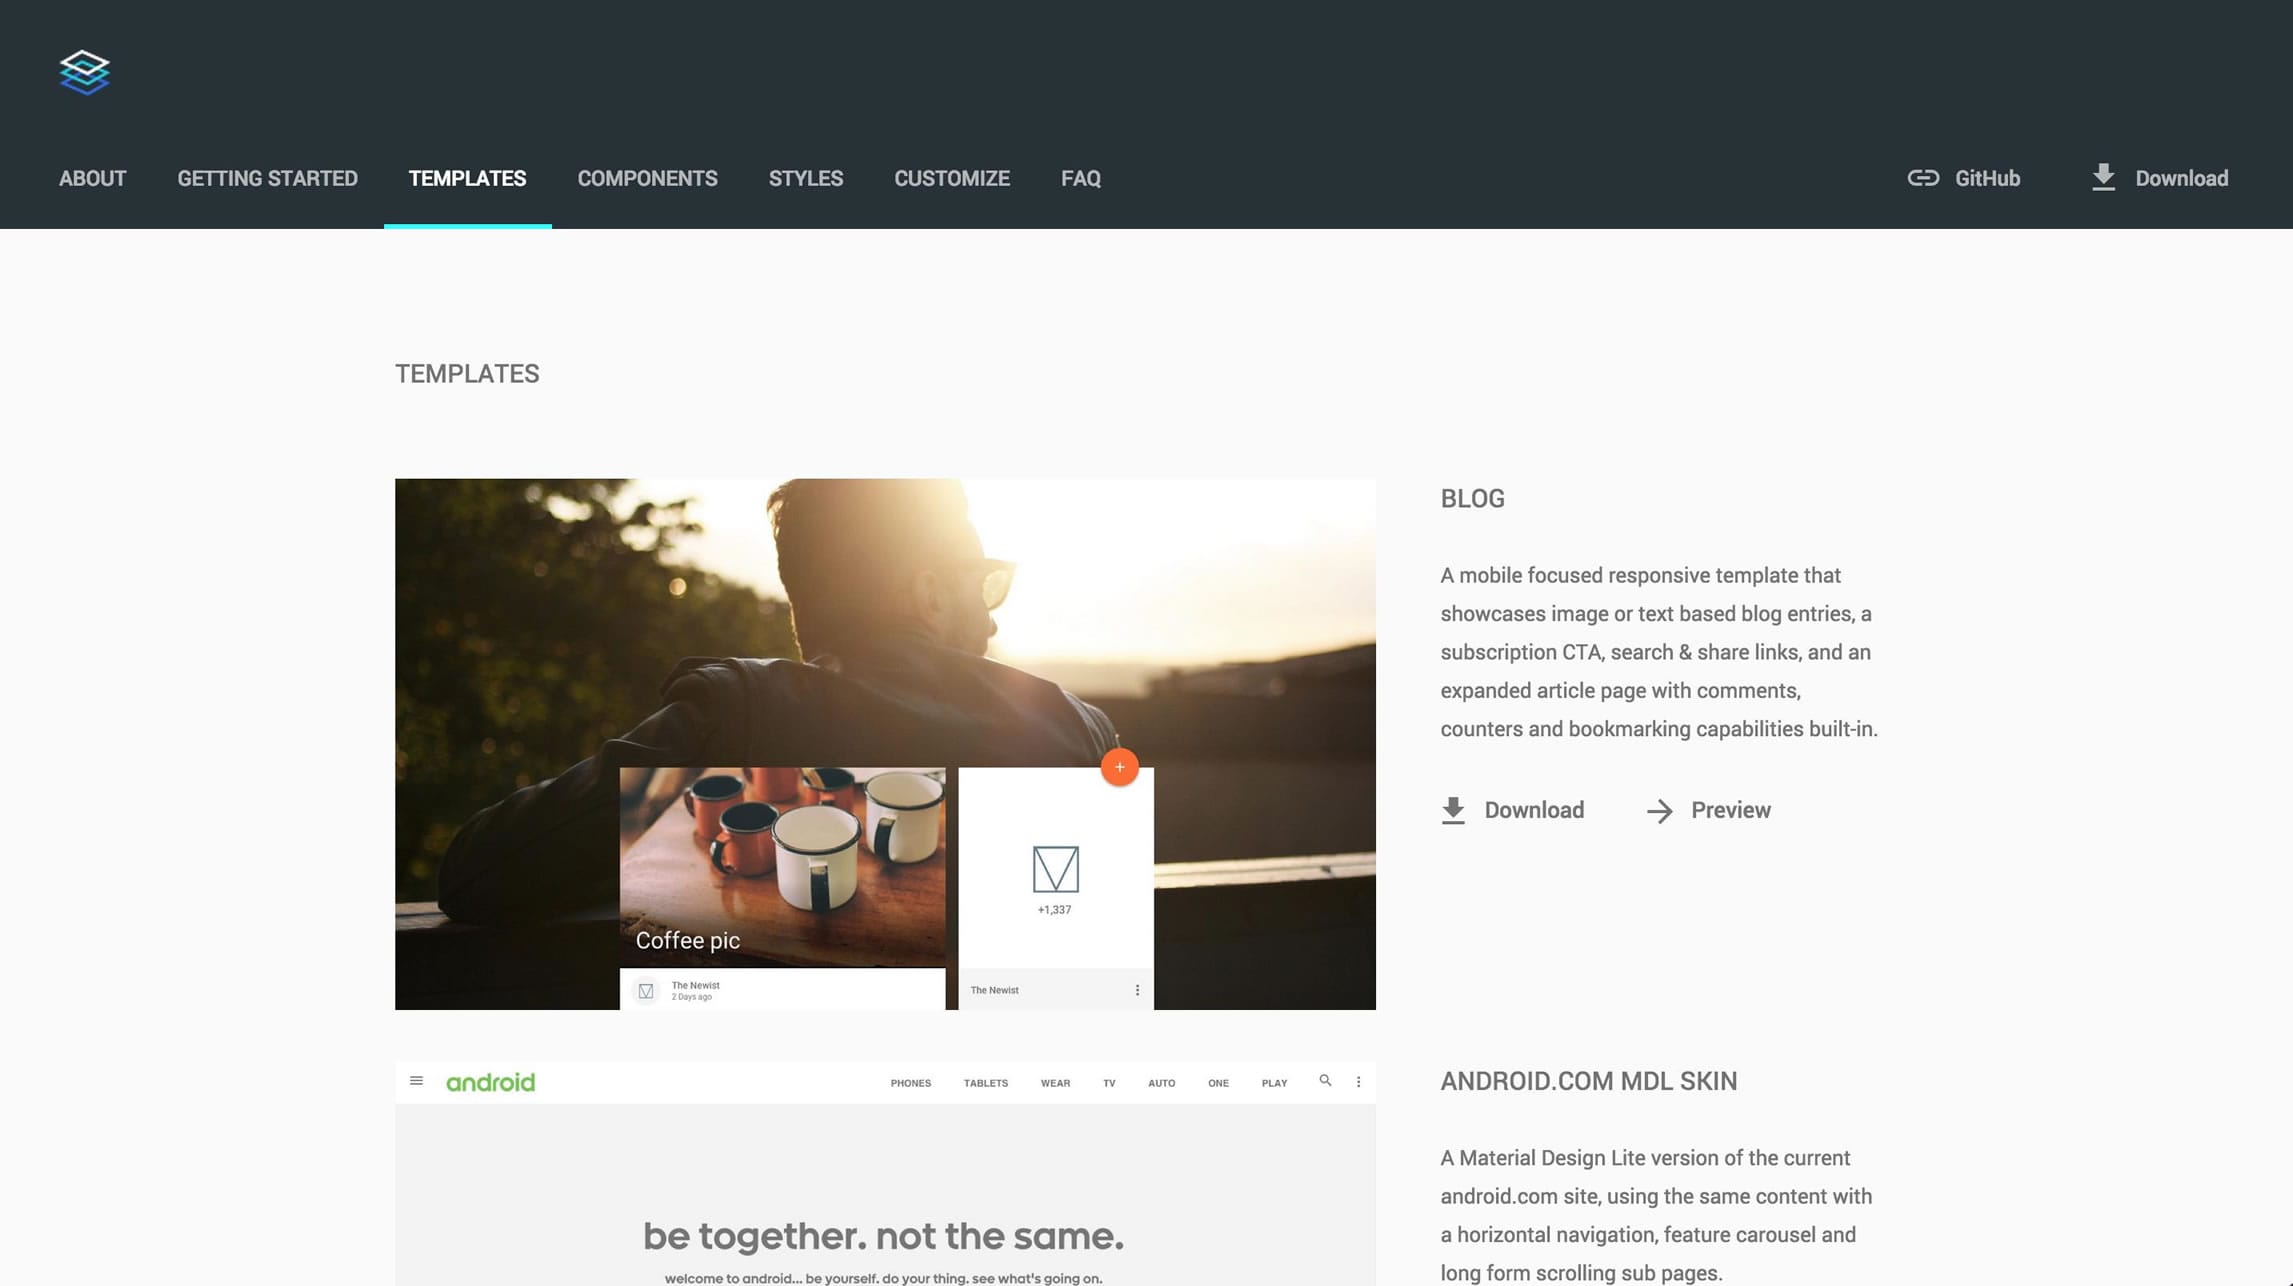
Task: Click the Download arrow icon in navbar
Action: click(2102, 176)
